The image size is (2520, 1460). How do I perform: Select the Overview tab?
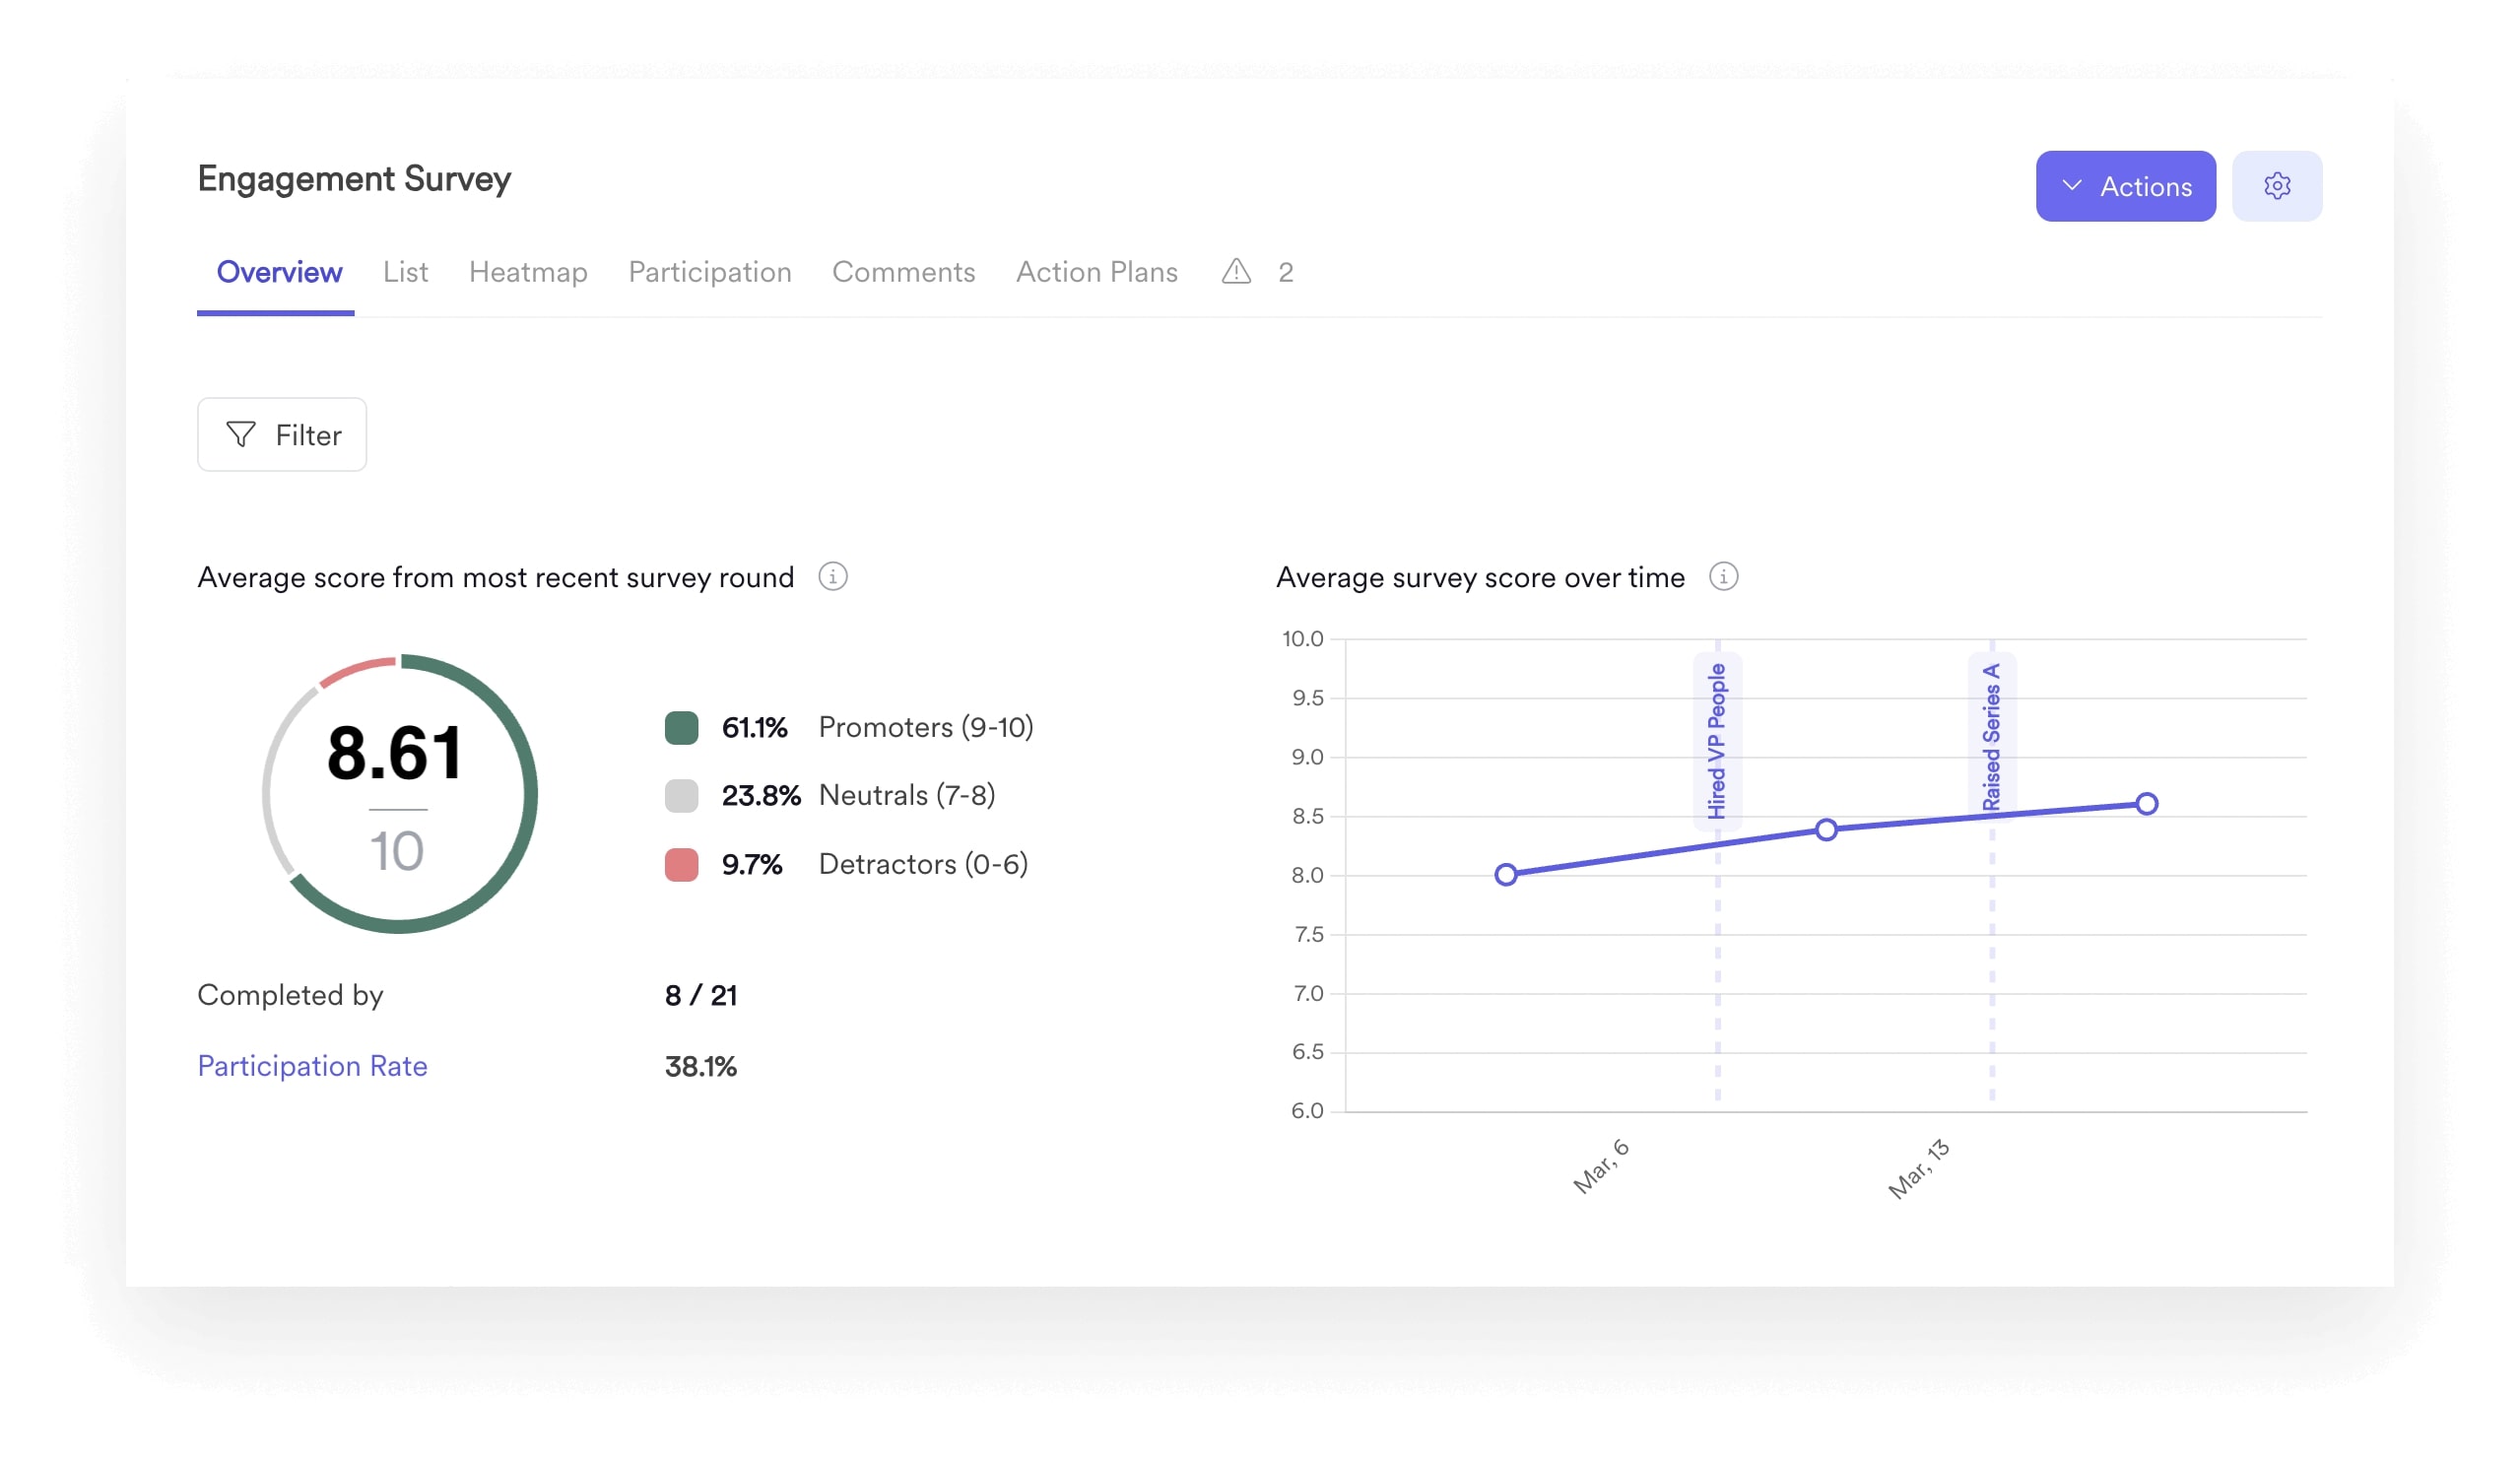[x=279, y=272]
